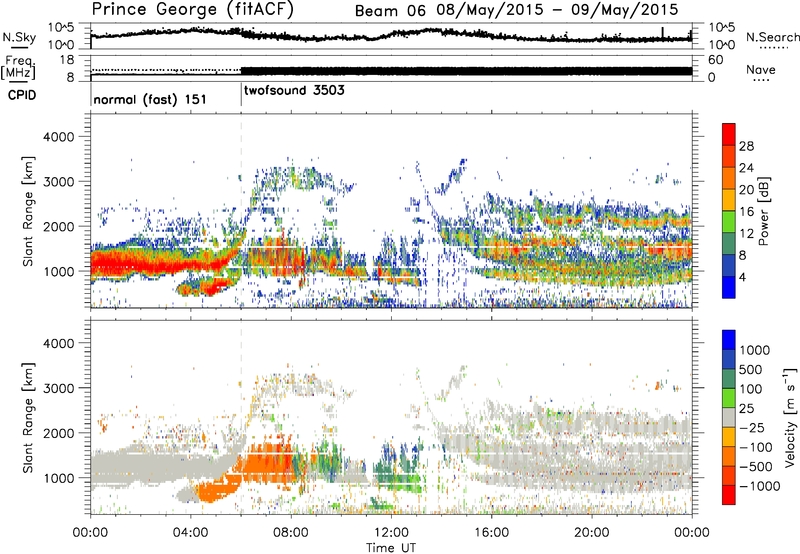Click the 60 tick on Nave axis
Image resolution: width=800 pixels, height=554 pixels.
(x=716, y=60)
